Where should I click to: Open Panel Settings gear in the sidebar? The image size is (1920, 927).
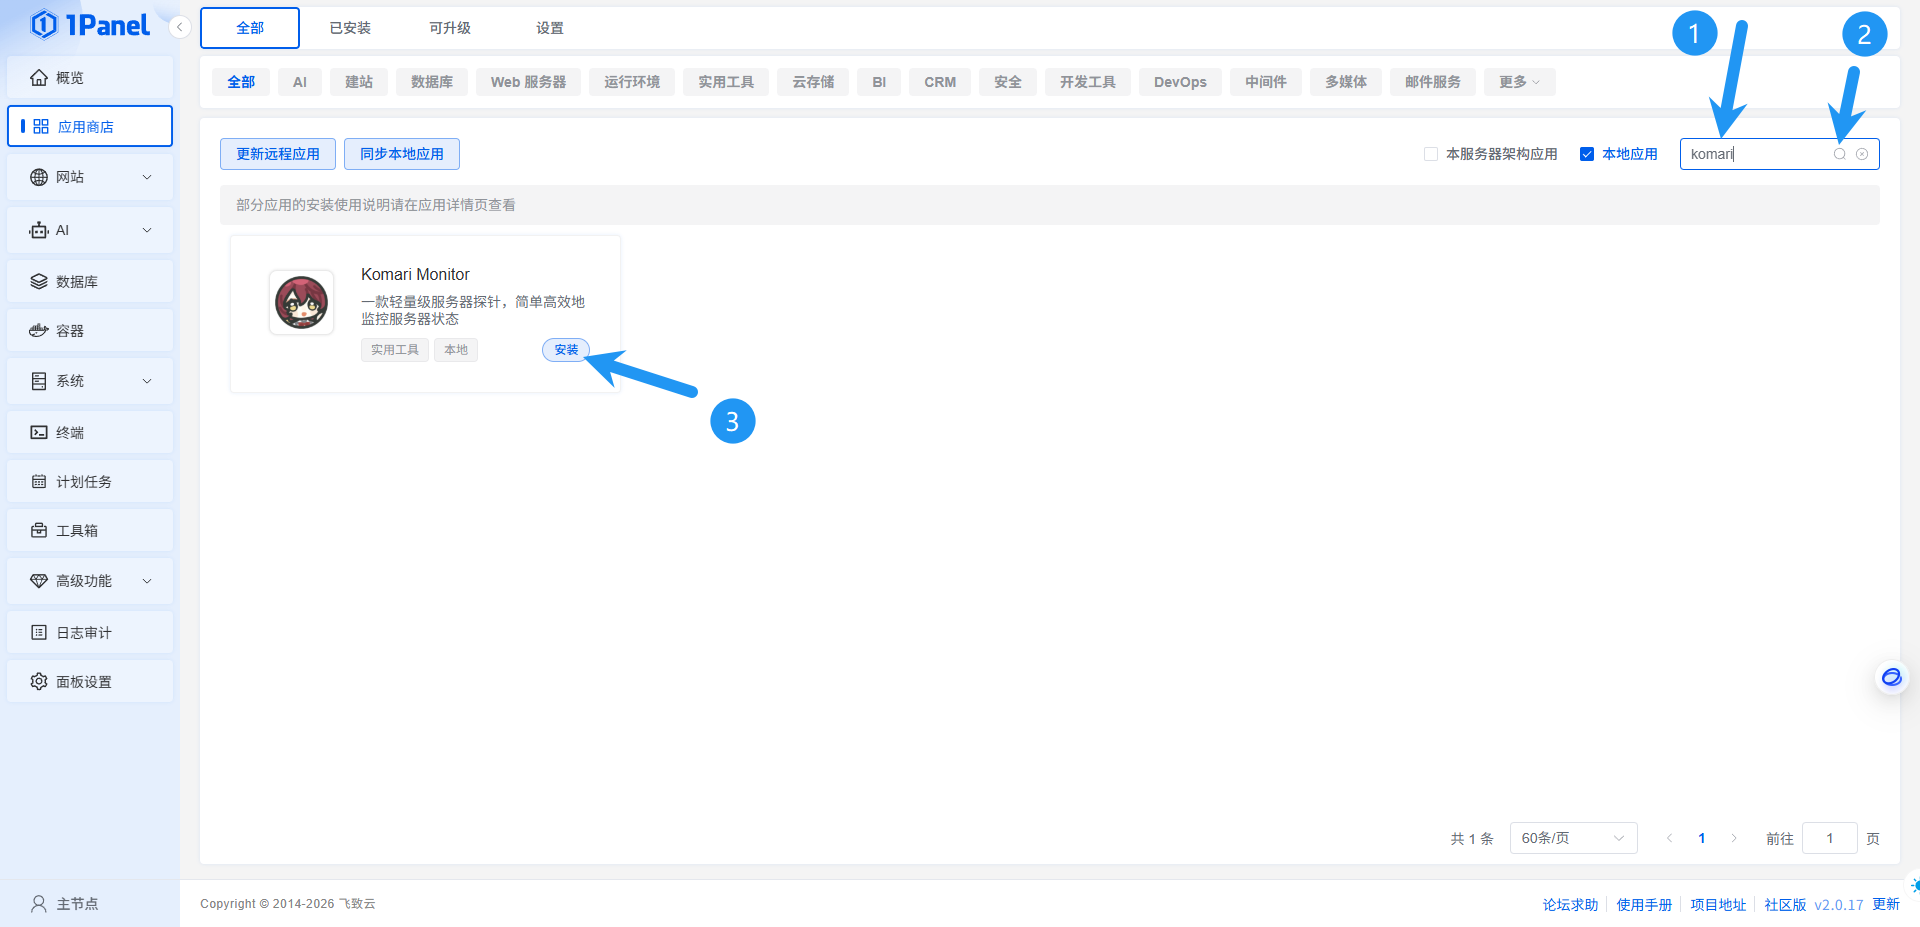click(x=39, y=682)
